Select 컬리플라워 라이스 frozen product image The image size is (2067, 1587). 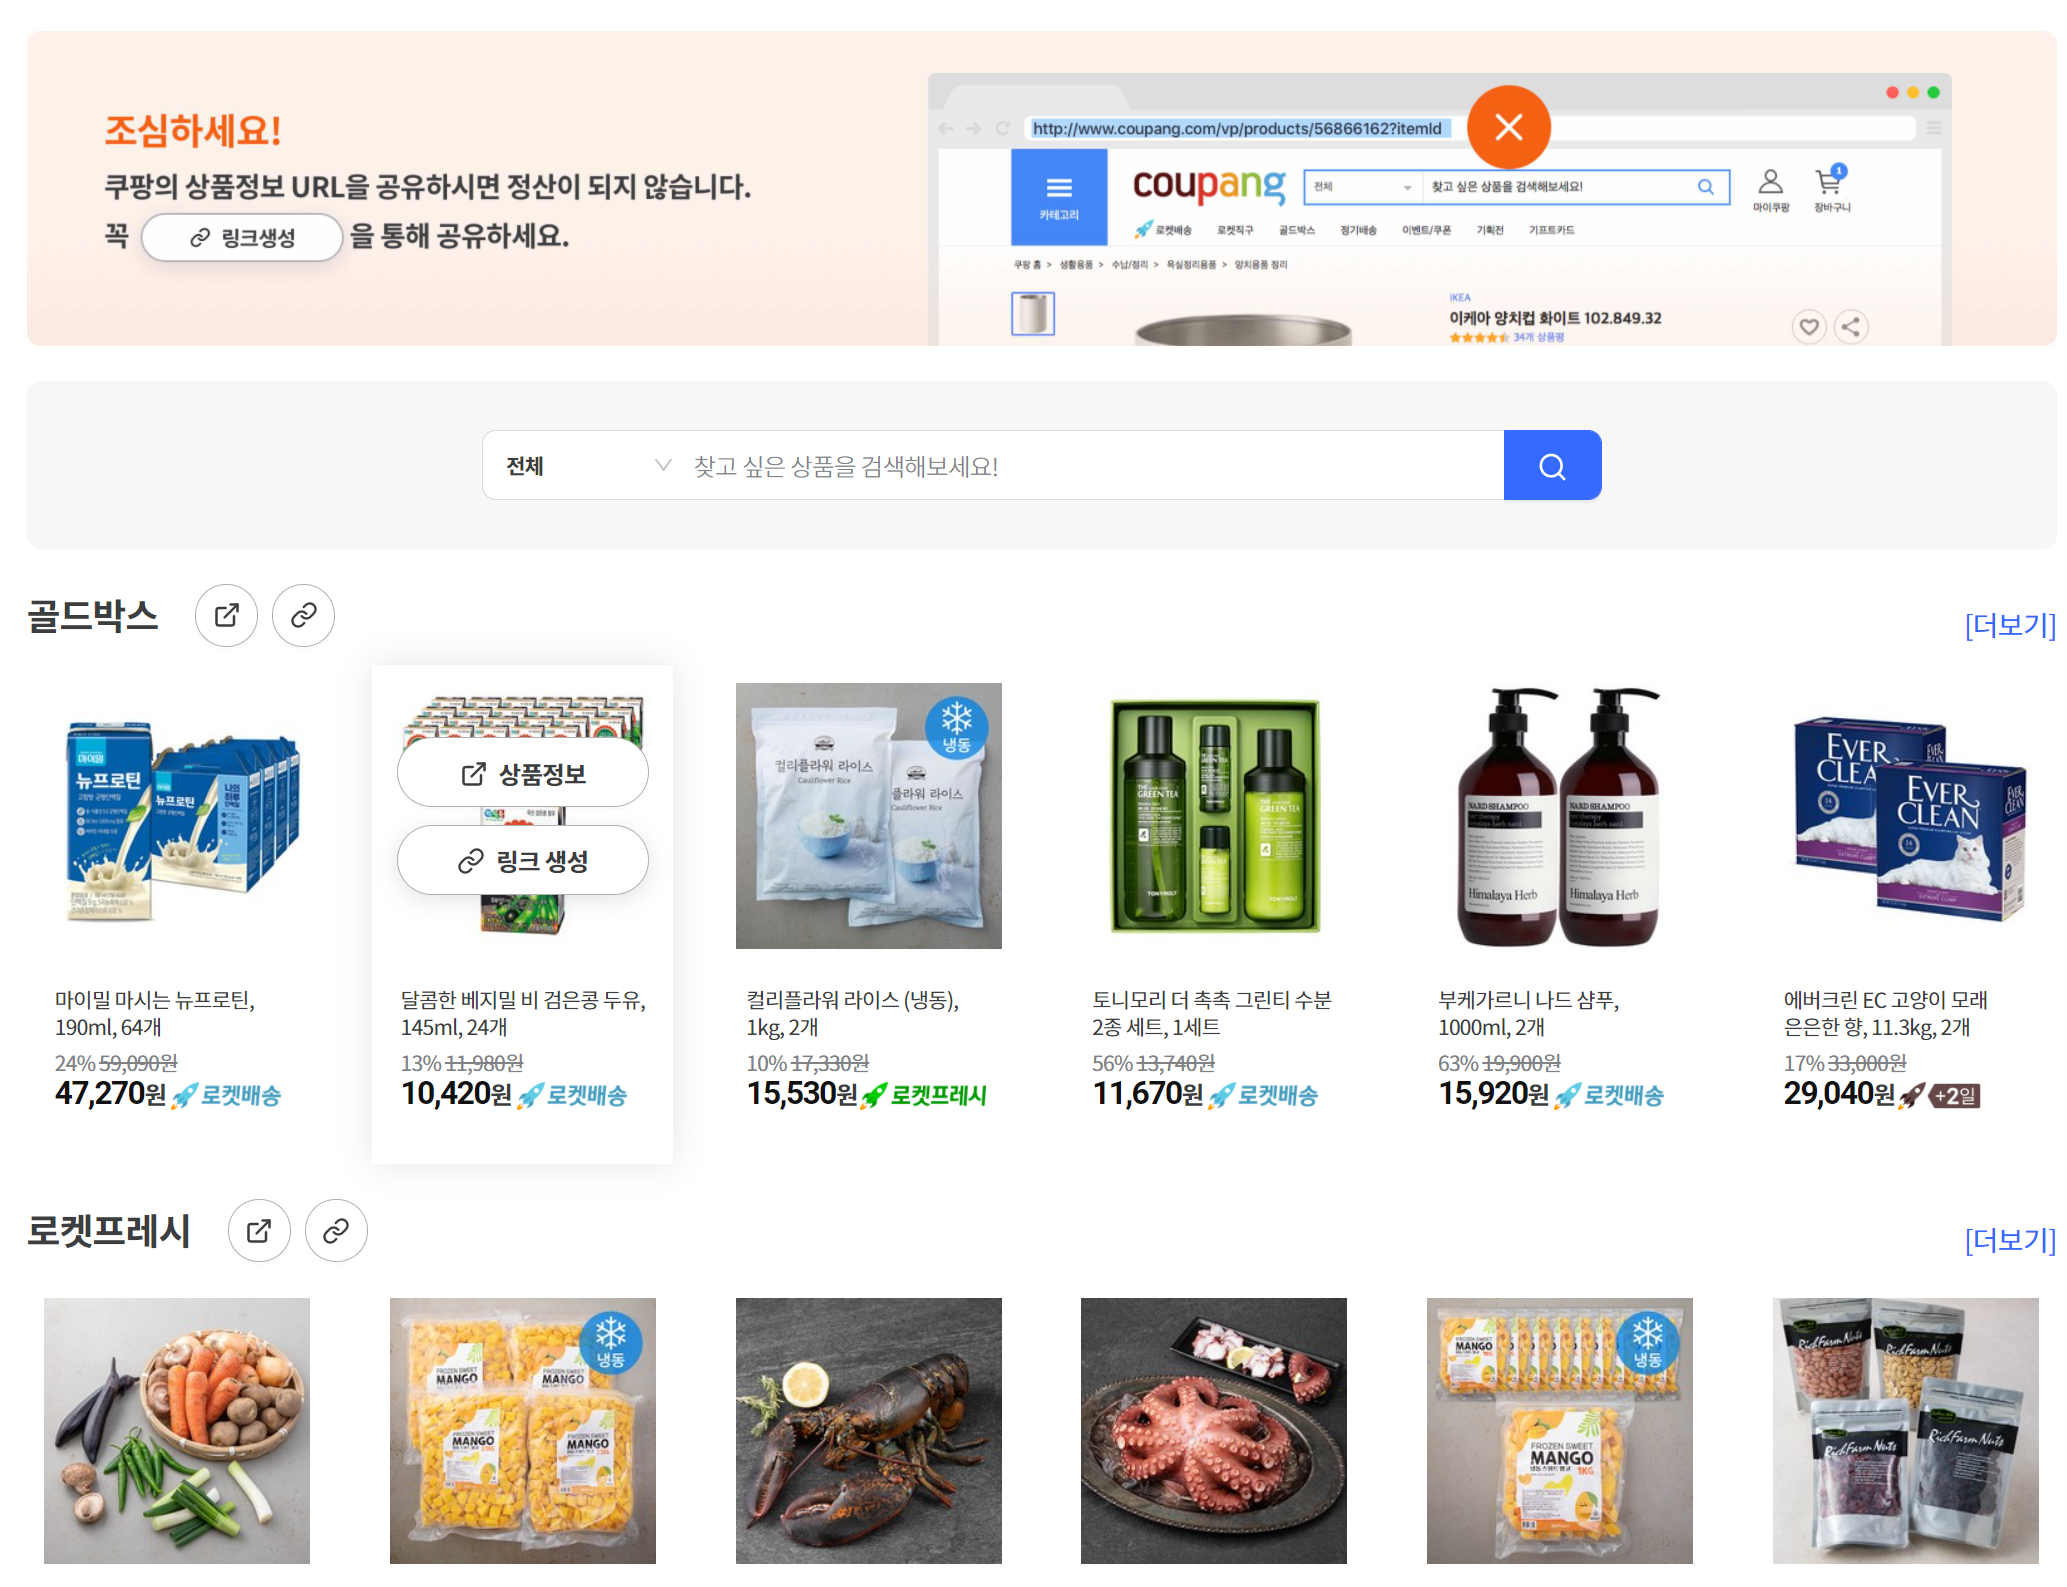[x=868, y=816]
